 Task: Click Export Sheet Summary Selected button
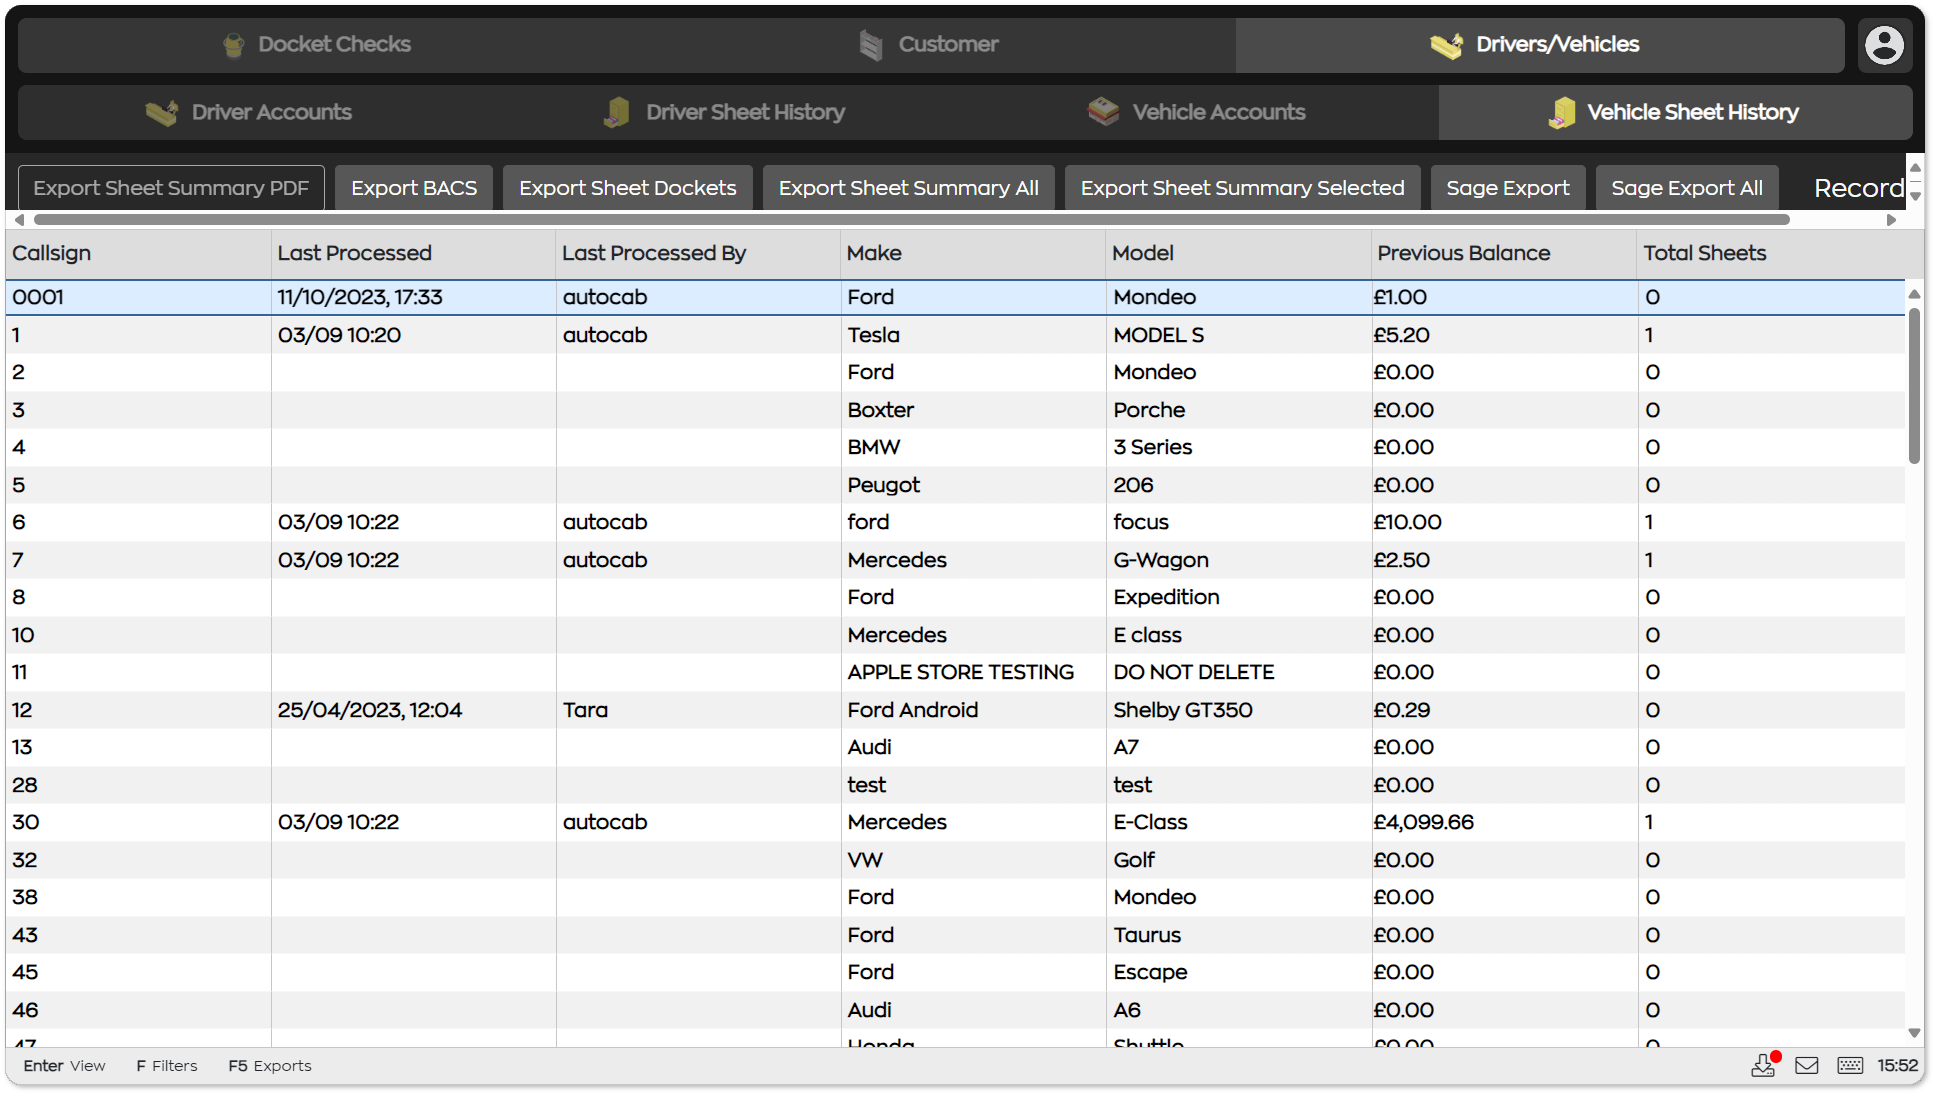click(x=1243, y=188)
